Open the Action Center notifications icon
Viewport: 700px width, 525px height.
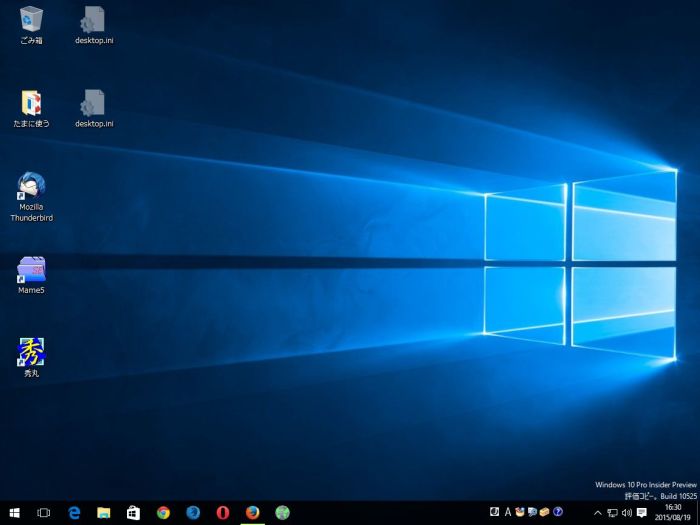(642, 512)
